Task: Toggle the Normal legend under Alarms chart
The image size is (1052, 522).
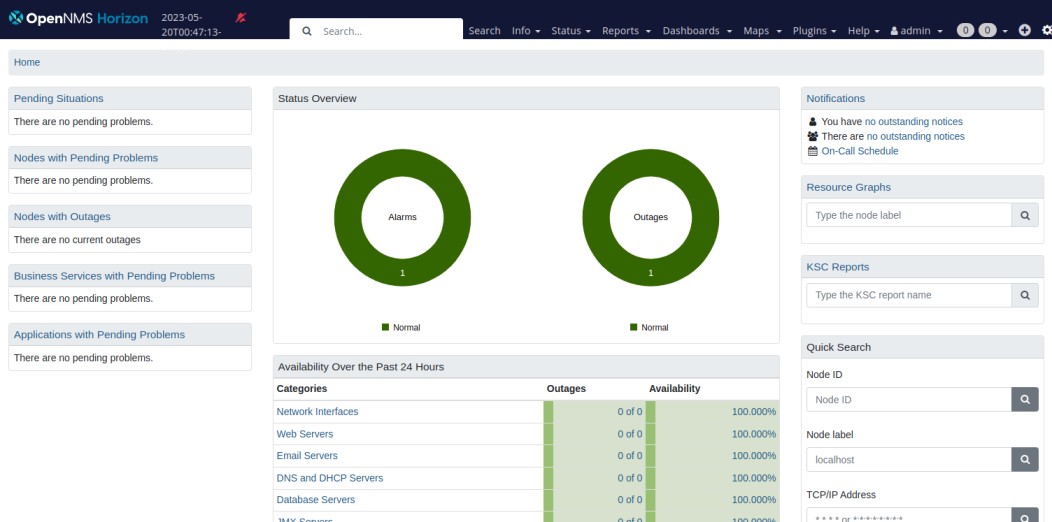Action: [401, 327]
